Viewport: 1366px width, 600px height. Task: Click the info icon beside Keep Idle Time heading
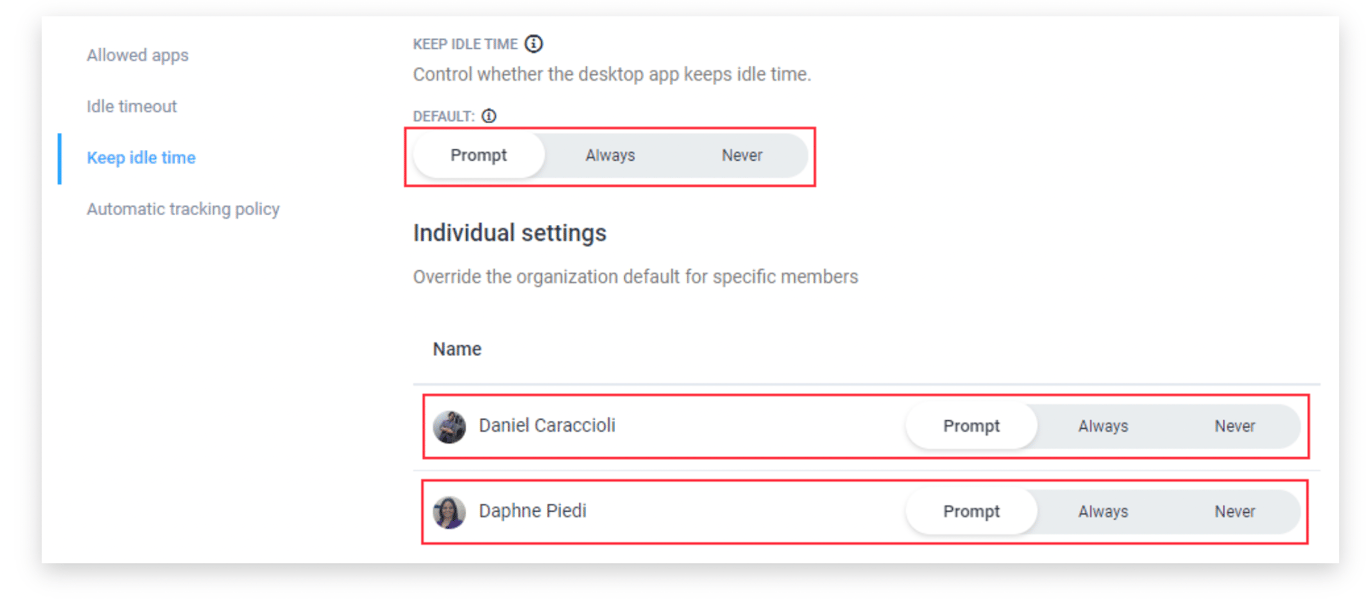(534, 44)
